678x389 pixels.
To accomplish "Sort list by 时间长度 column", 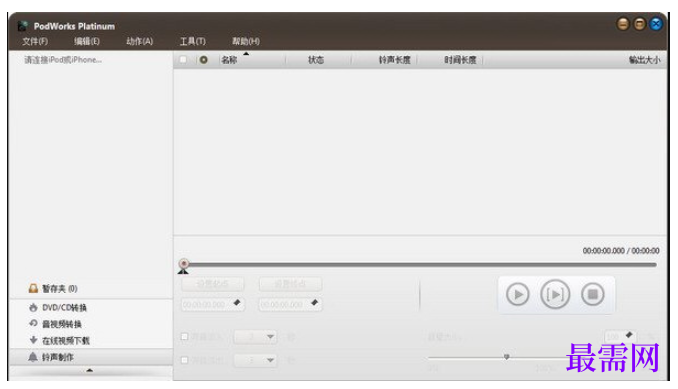I will click(460, 60).
